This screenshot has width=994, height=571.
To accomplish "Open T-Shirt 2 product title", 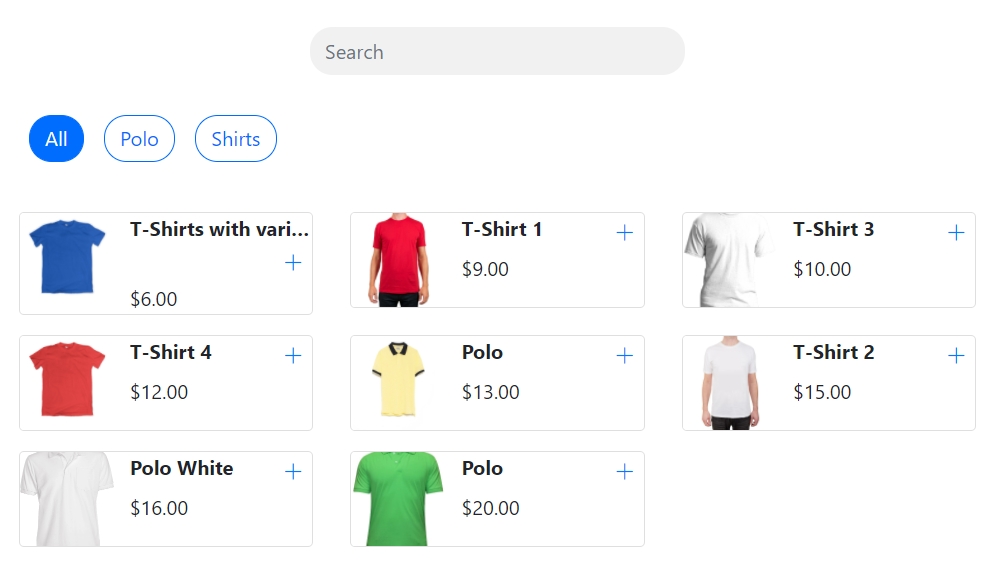I will [x=834, y=352].
